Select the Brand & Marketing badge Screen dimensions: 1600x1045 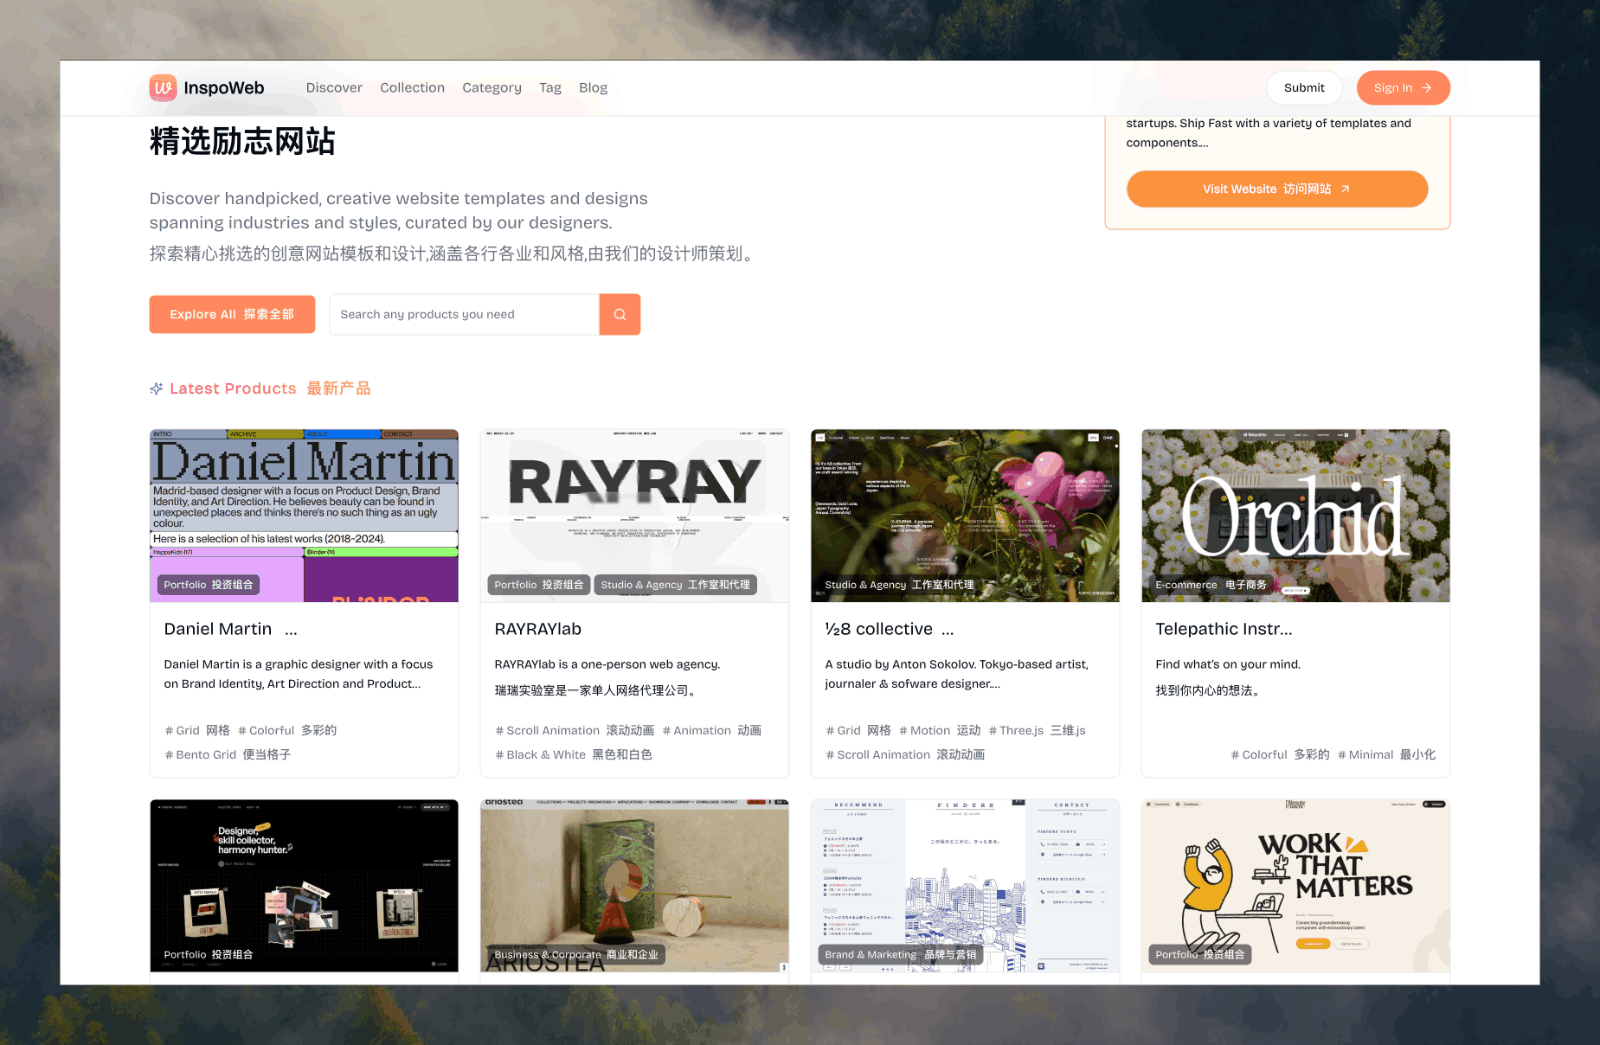point(900,955)
